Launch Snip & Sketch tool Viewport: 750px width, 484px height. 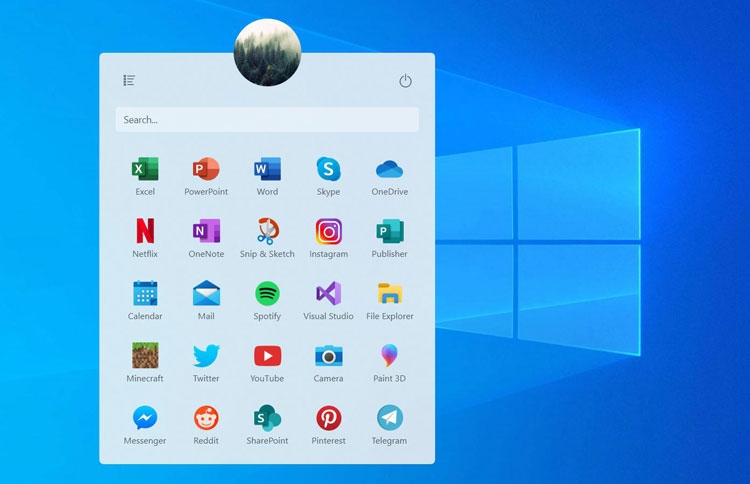[267, 232]
